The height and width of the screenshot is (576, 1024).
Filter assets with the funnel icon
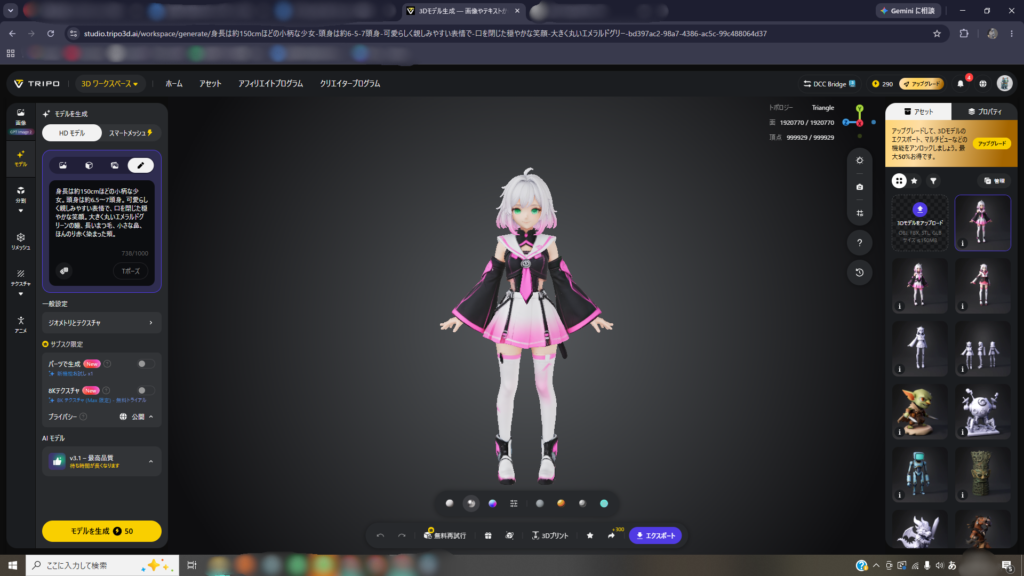(933, 181)
